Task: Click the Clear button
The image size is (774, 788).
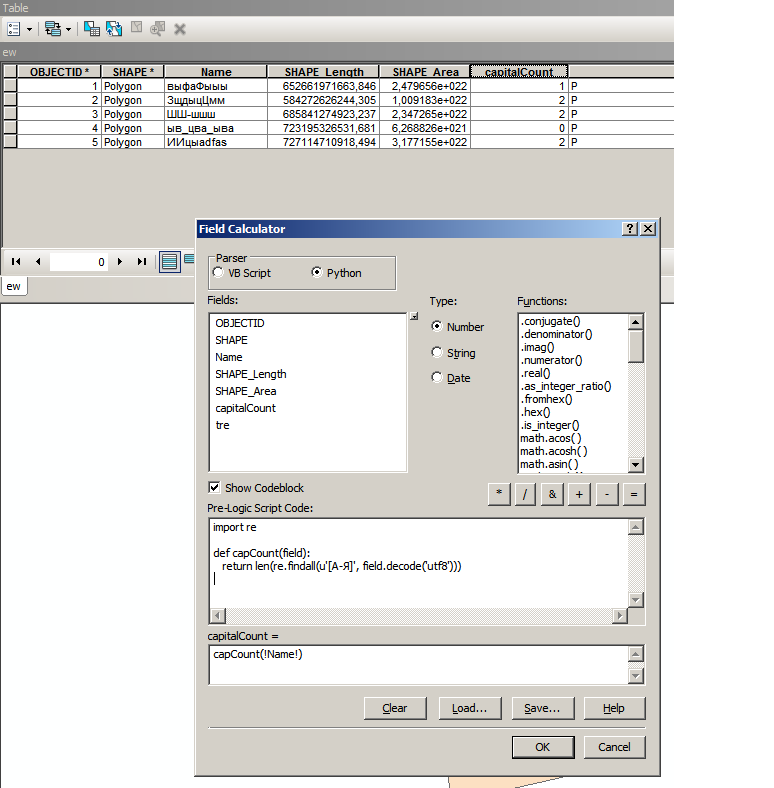Action: click(395, 708)
